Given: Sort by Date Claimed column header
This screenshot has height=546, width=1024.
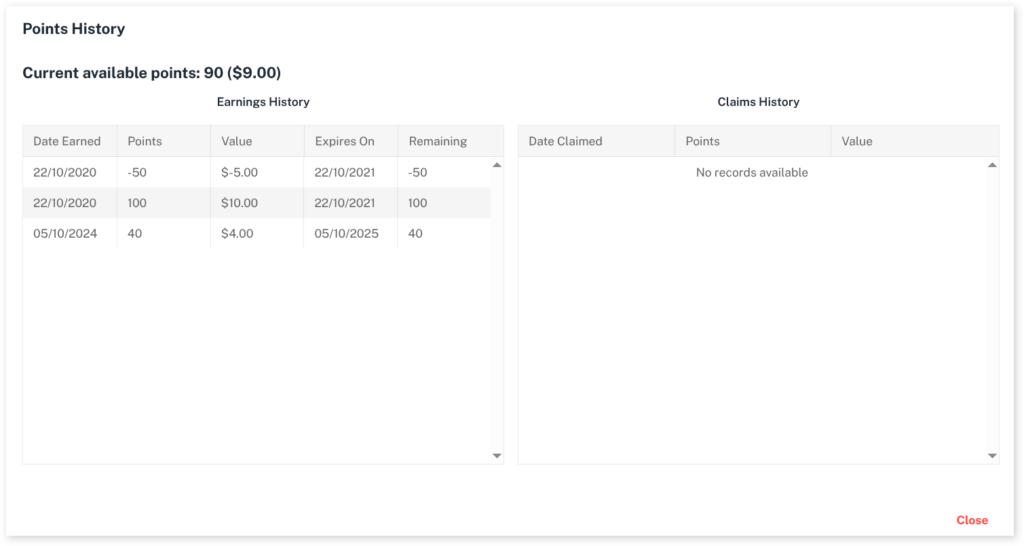Looking at the screenshot, I should pos(565,141).
